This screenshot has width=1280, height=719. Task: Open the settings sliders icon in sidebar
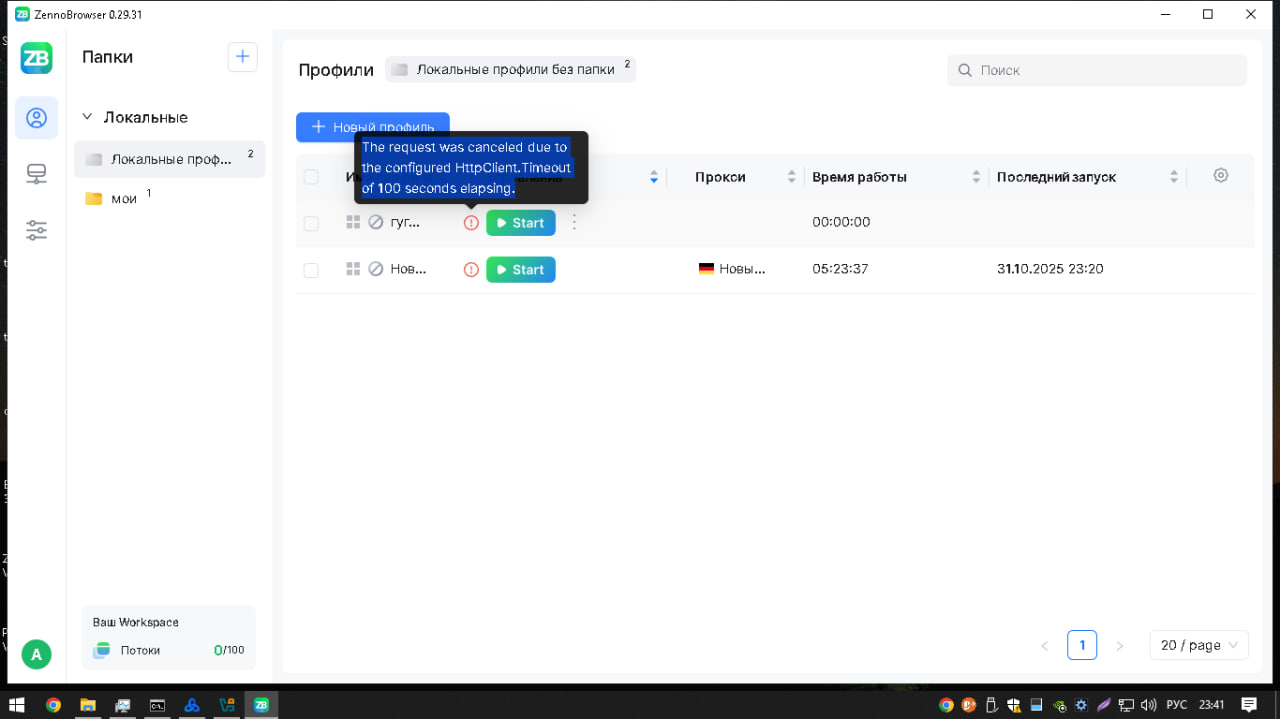tap(36, 231)
